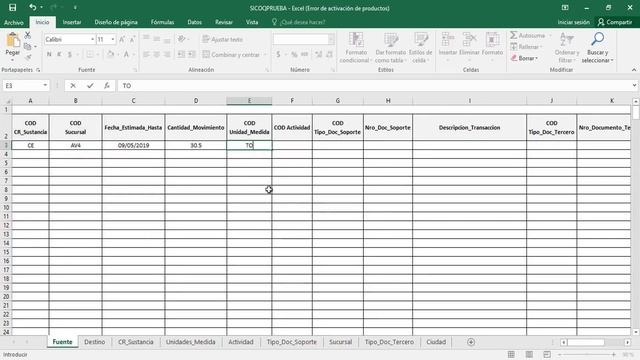Click Dar formato como tabla icon
The height and width of the screenshot is (360, 640).
[391, 40]
